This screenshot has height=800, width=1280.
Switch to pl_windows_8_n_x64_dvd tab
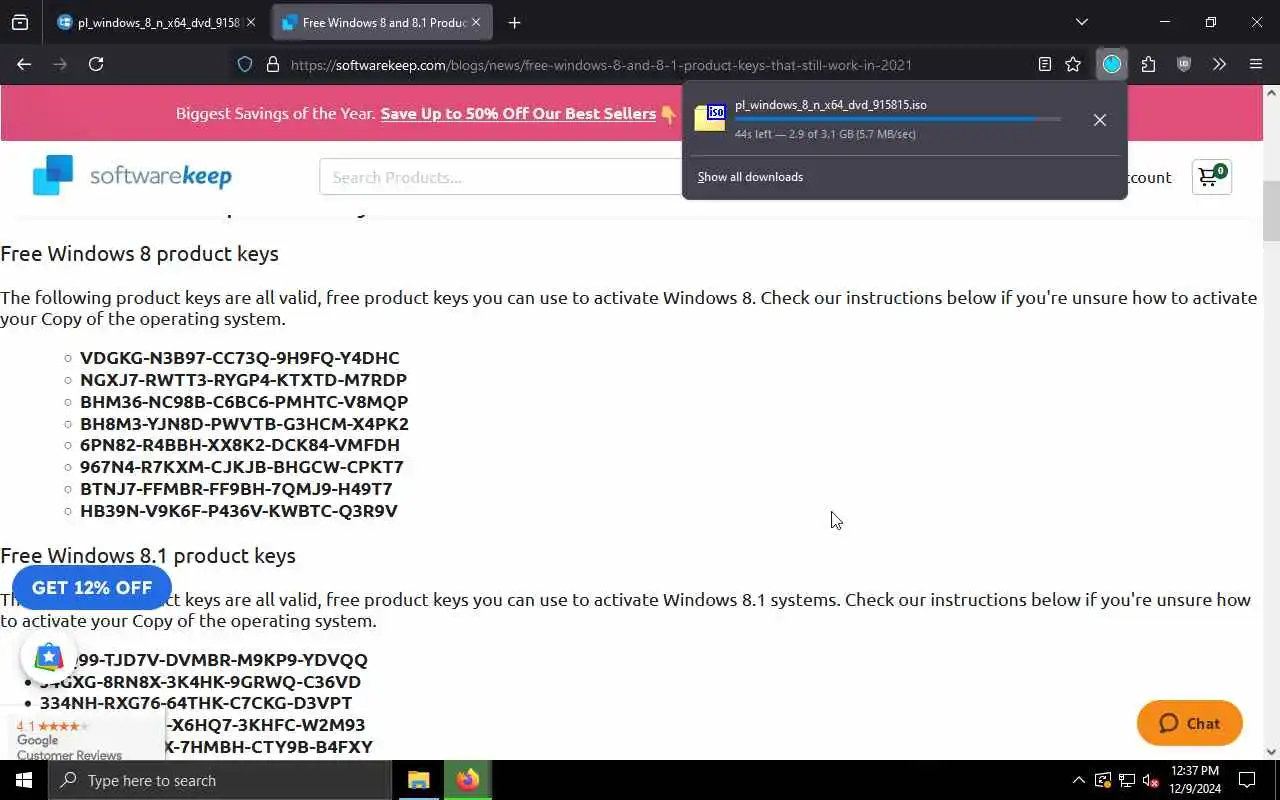(155, 22)
